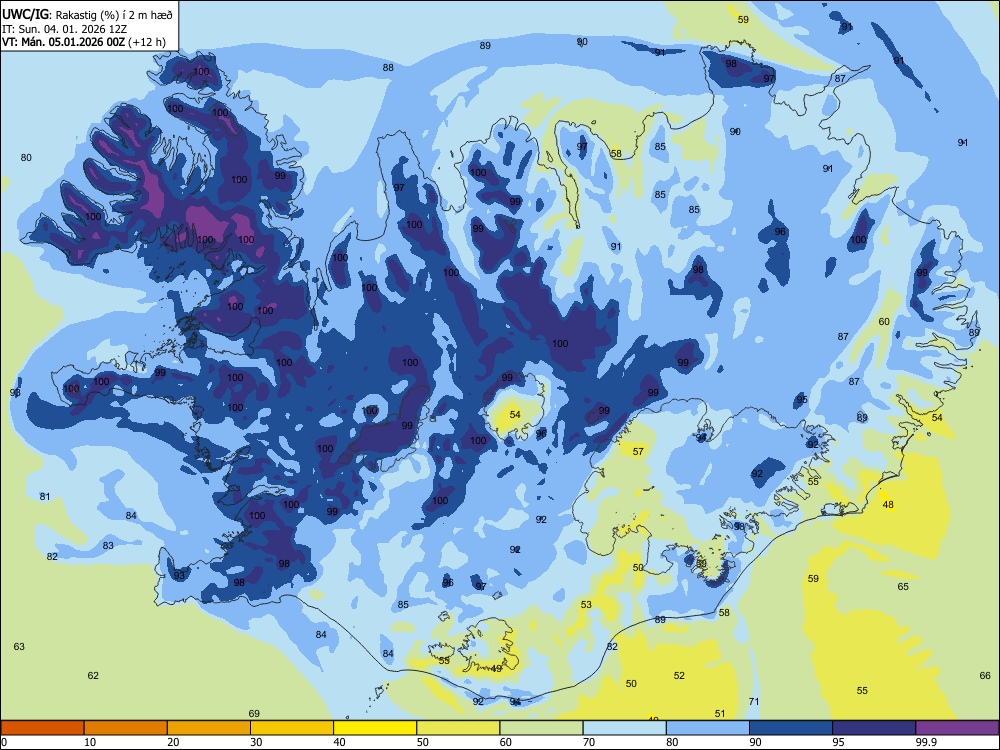The image size is (1000, 750).
Task: Click the humidity value 49 on the map
Action: coord(496,668)
